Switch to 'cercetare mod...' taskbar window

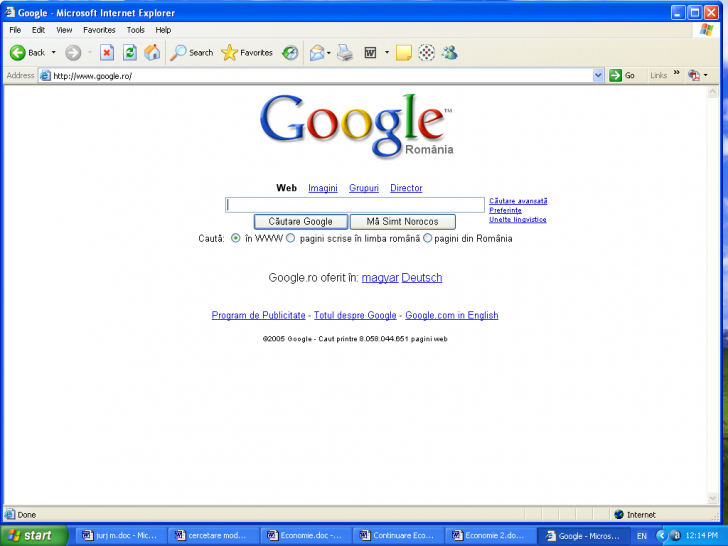click(x=212, y=536)
